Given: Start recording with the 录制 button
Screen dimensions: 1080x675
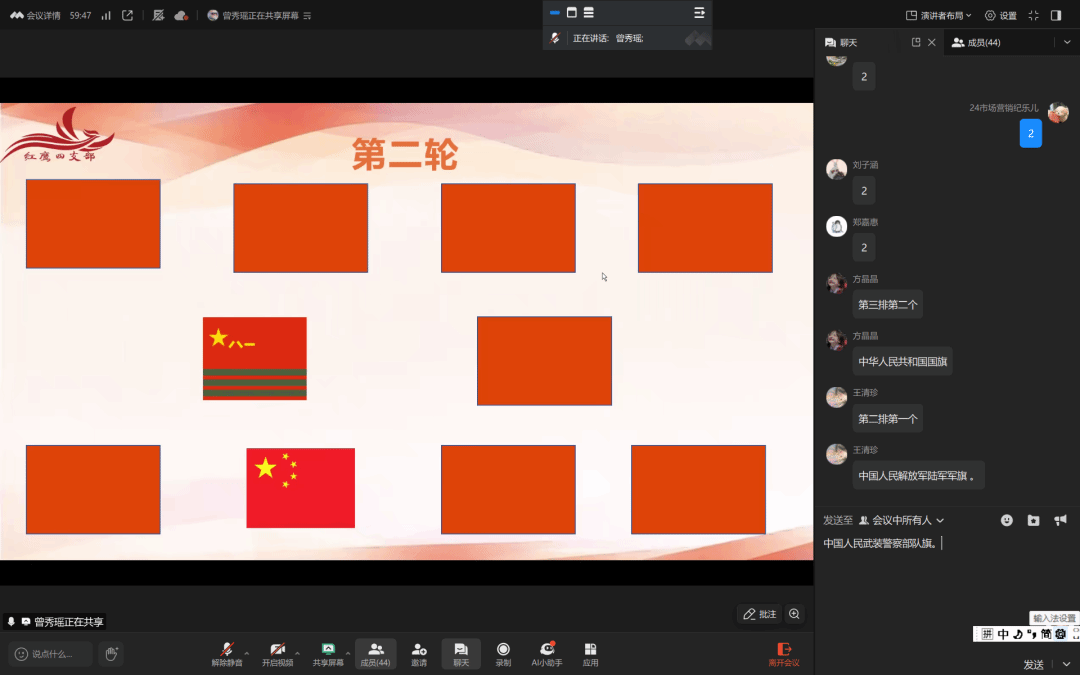Looking at the screenshot, I should pyautogui.click(x=503, y=654).
